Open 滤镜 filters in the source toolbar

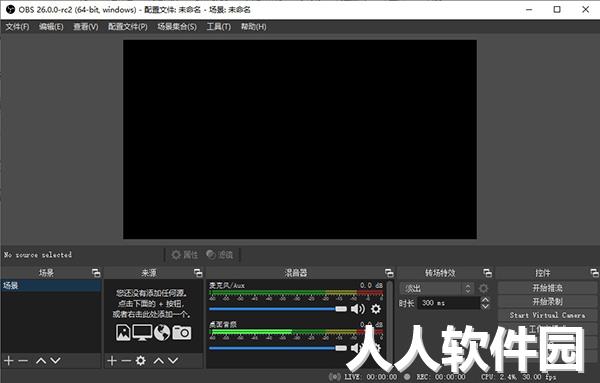tap(220, 255)
